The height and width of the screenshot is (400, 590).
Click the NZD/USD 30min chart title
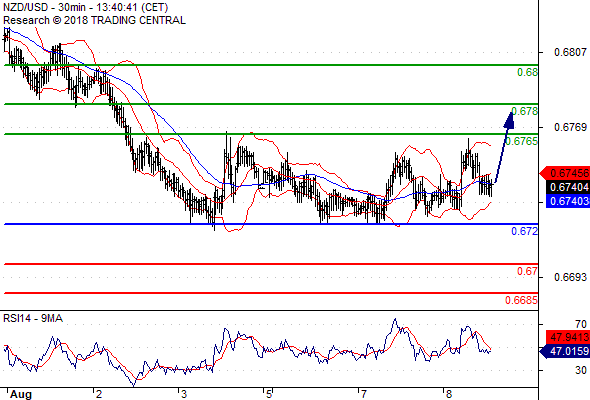coord(85,7)
